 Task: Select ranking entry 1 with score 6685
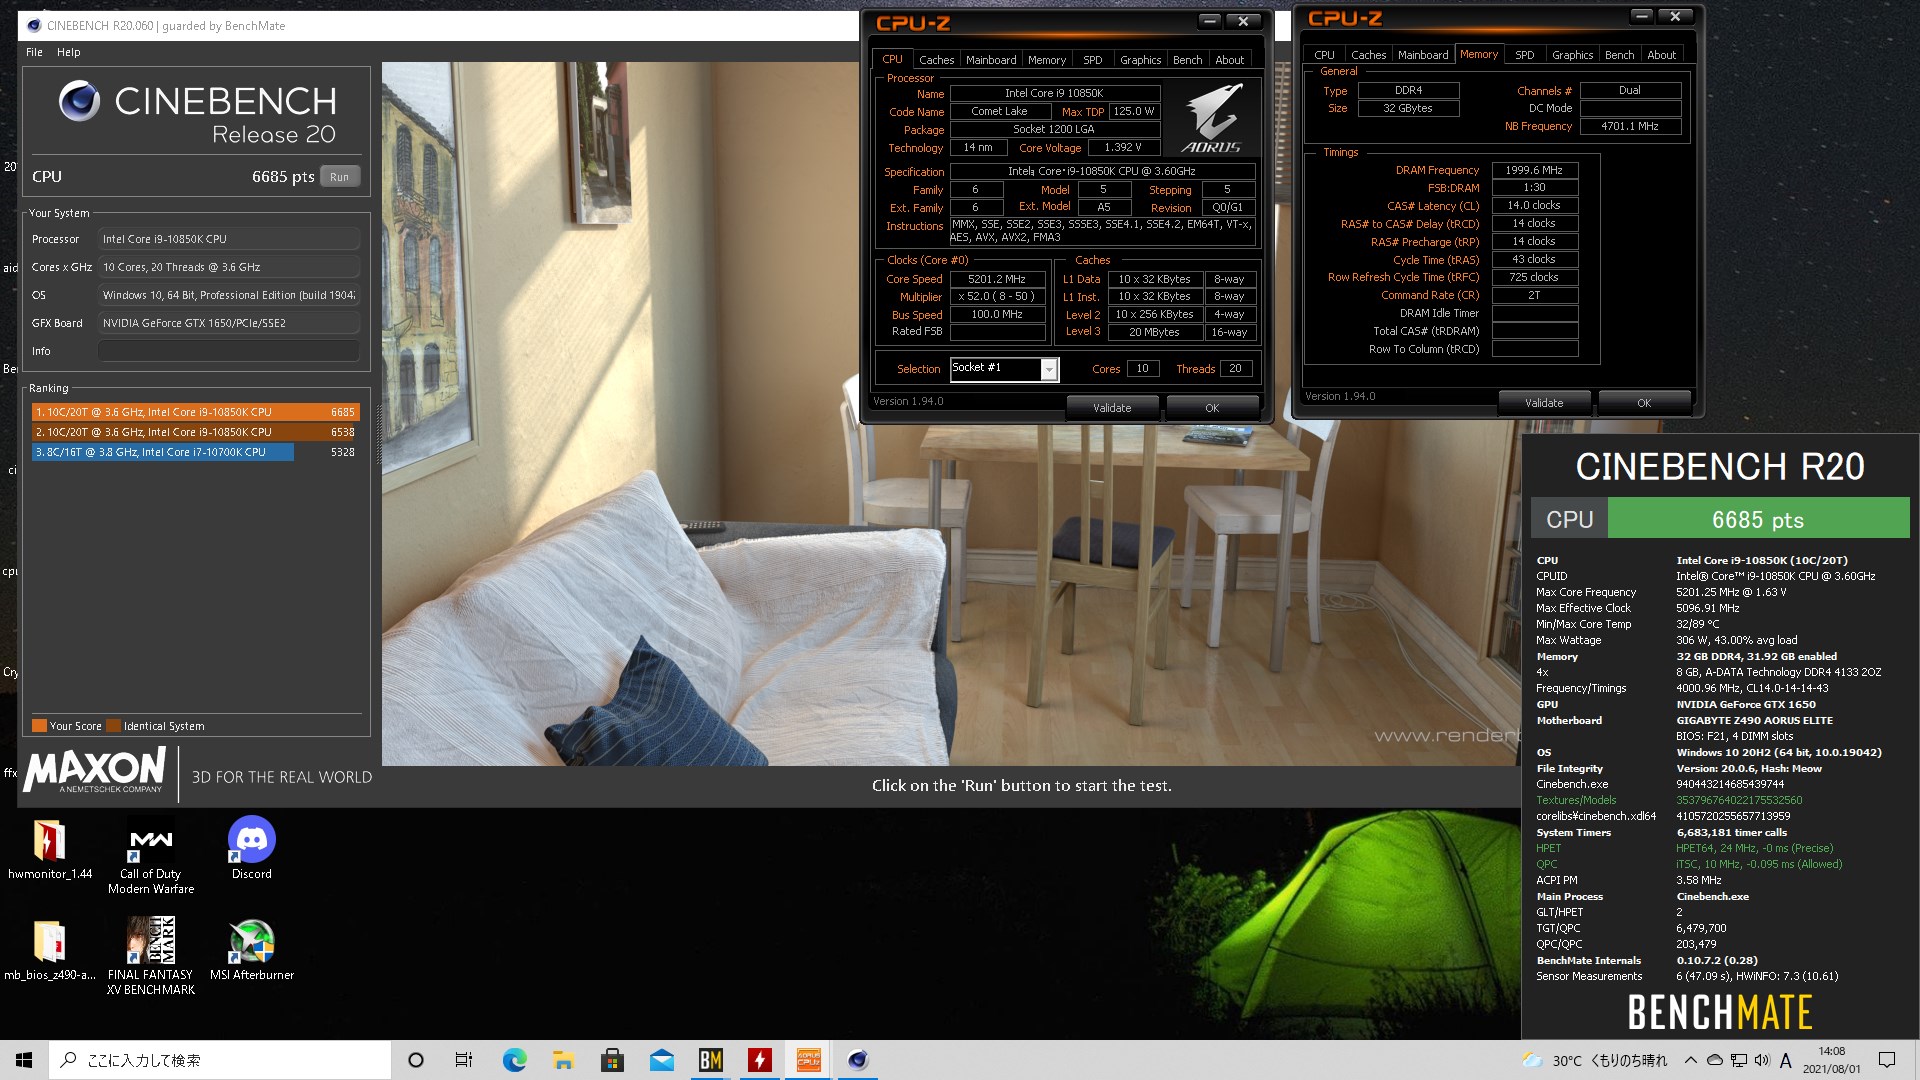click(195, 412)
